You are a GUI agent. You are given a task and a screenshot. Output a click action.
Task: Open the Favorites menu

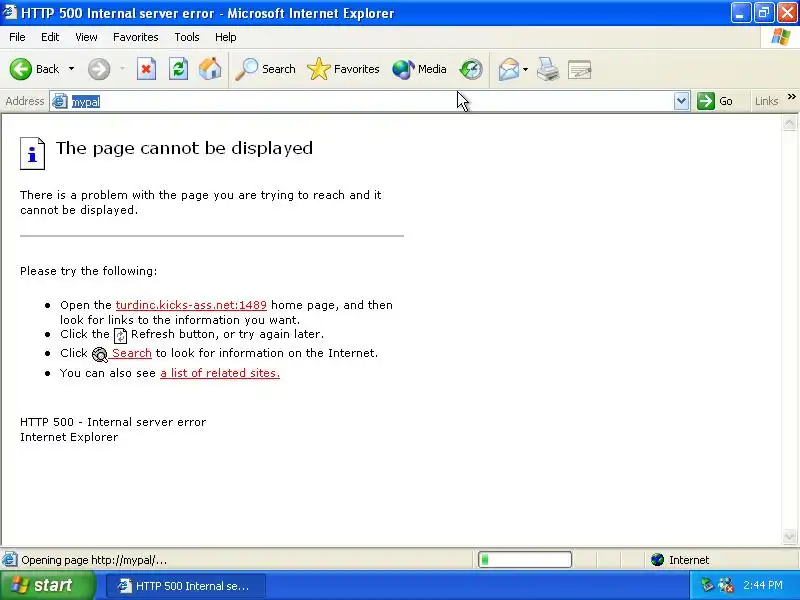(x=136, y=37)
